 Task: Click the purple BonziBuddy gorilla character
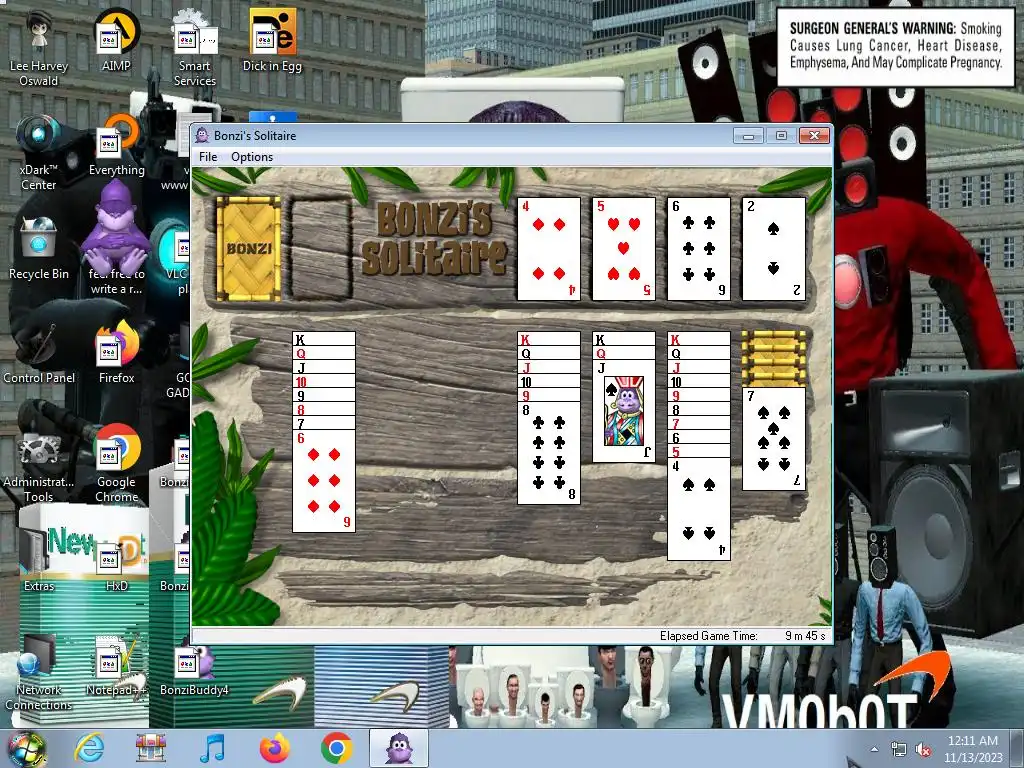[116, 229]
